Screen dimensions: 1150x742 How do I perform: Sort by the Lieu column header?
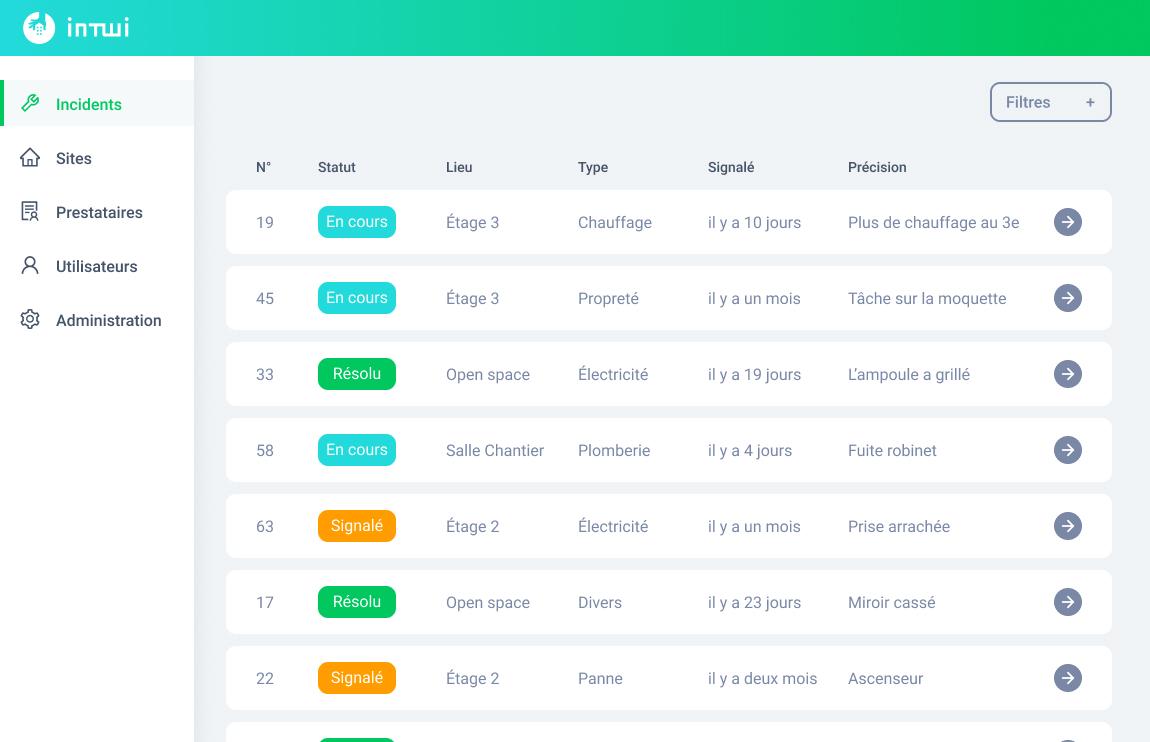[x=459, y=167]
